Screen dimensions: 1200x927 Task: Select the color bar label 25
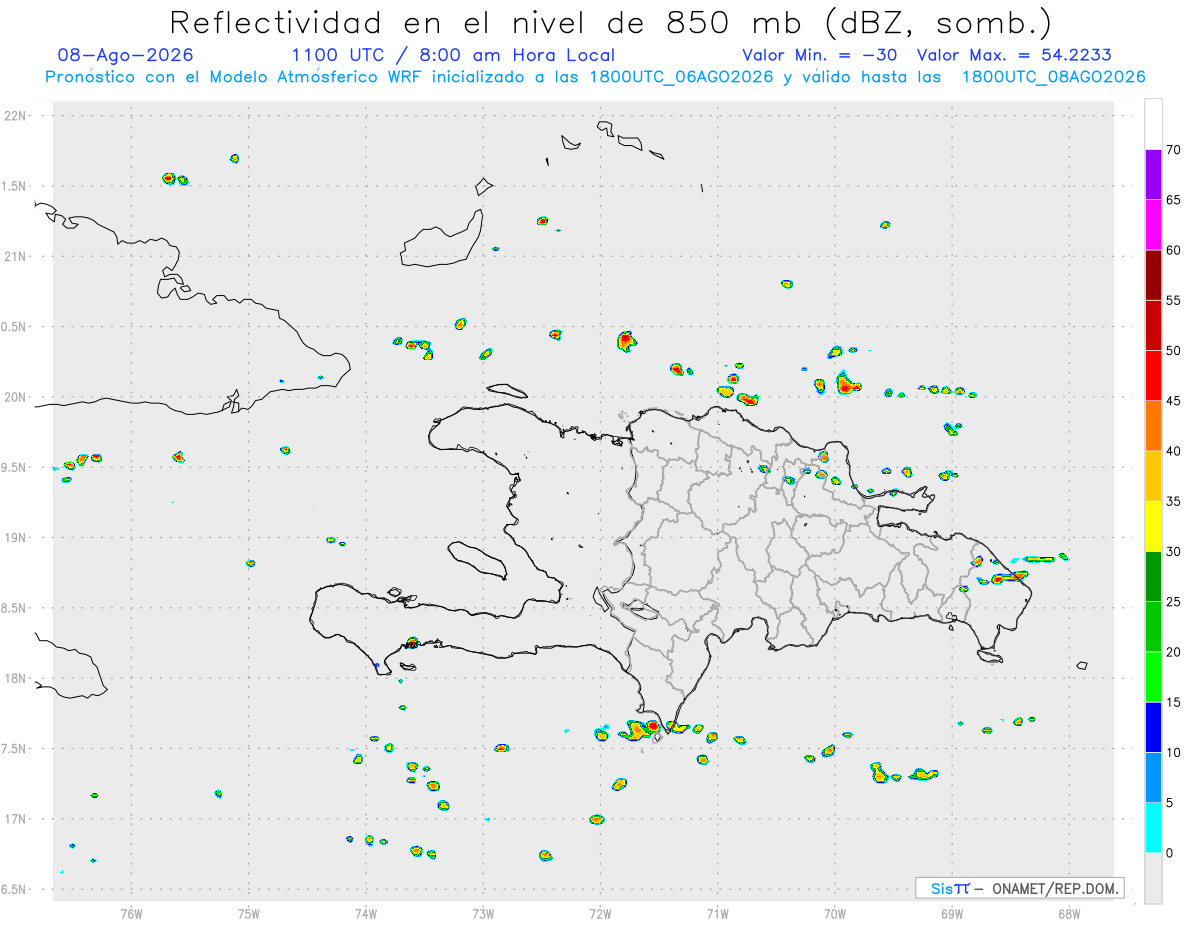click(1174, 602)
